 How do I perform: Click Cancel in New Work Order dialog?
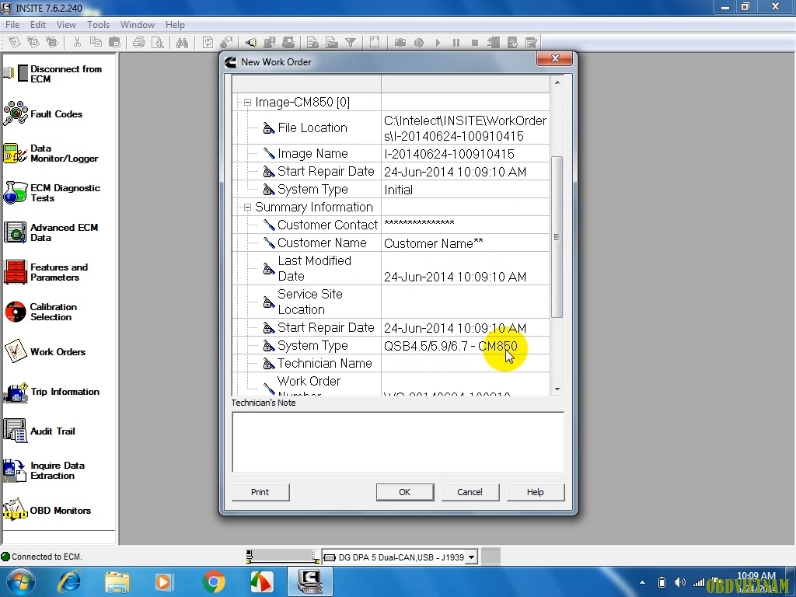(x=470, y=492)
